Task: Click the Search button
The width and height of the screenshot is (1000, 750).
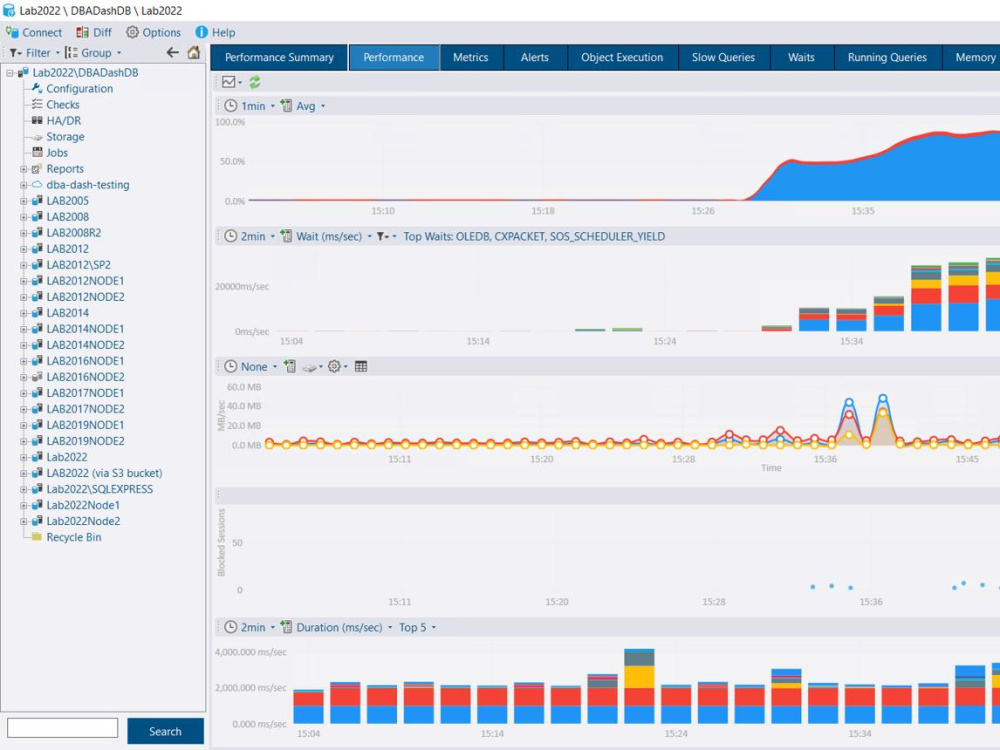Action: [165, 732]
